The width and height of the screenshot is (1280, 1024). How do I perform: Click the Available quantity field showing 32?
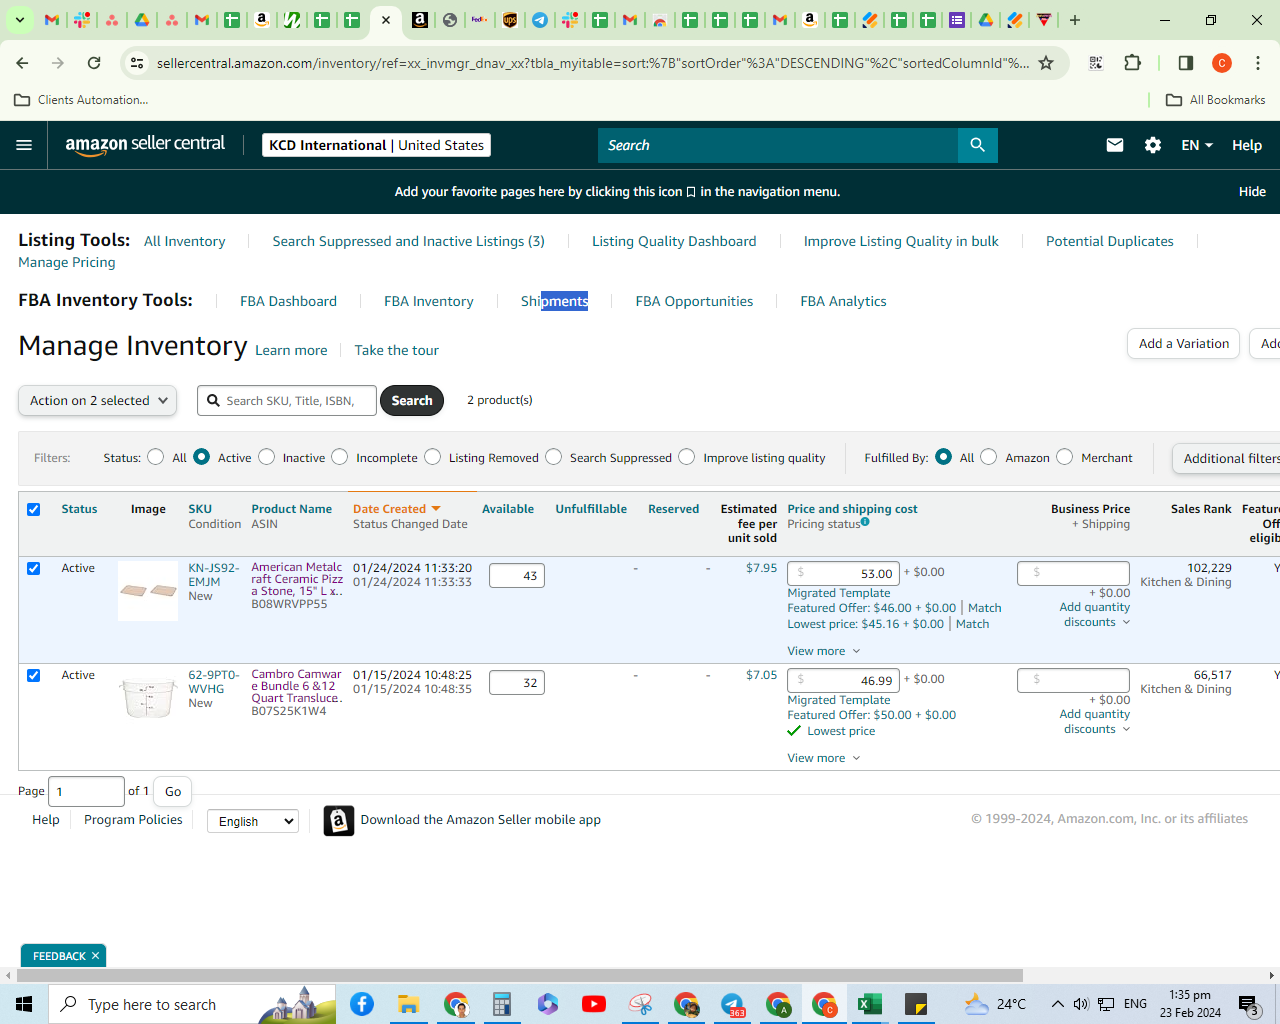click(517, 683)
